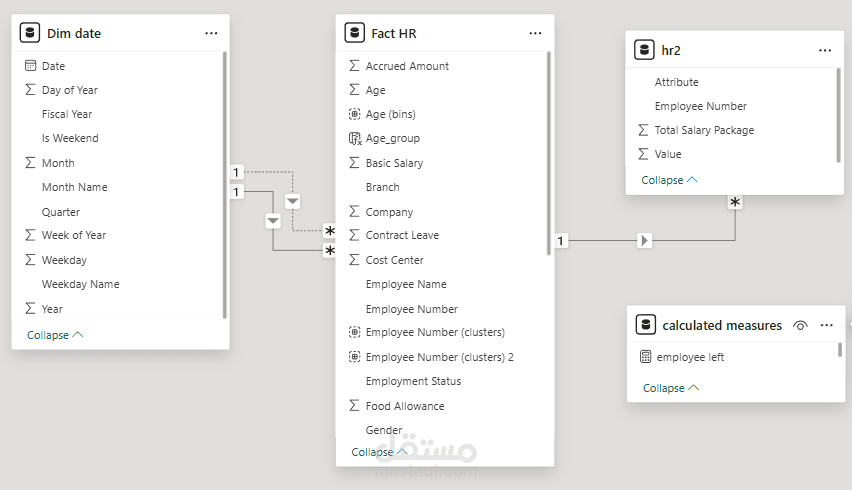Collapse the hr2 table

pos(669,180)
